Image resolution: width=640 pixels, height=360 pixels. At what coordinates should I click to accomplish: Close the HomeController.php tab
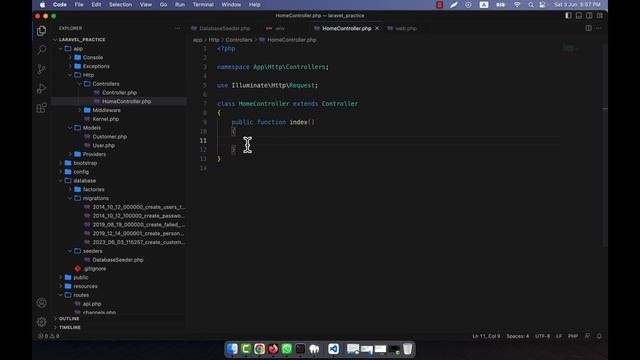pos(377,28)
